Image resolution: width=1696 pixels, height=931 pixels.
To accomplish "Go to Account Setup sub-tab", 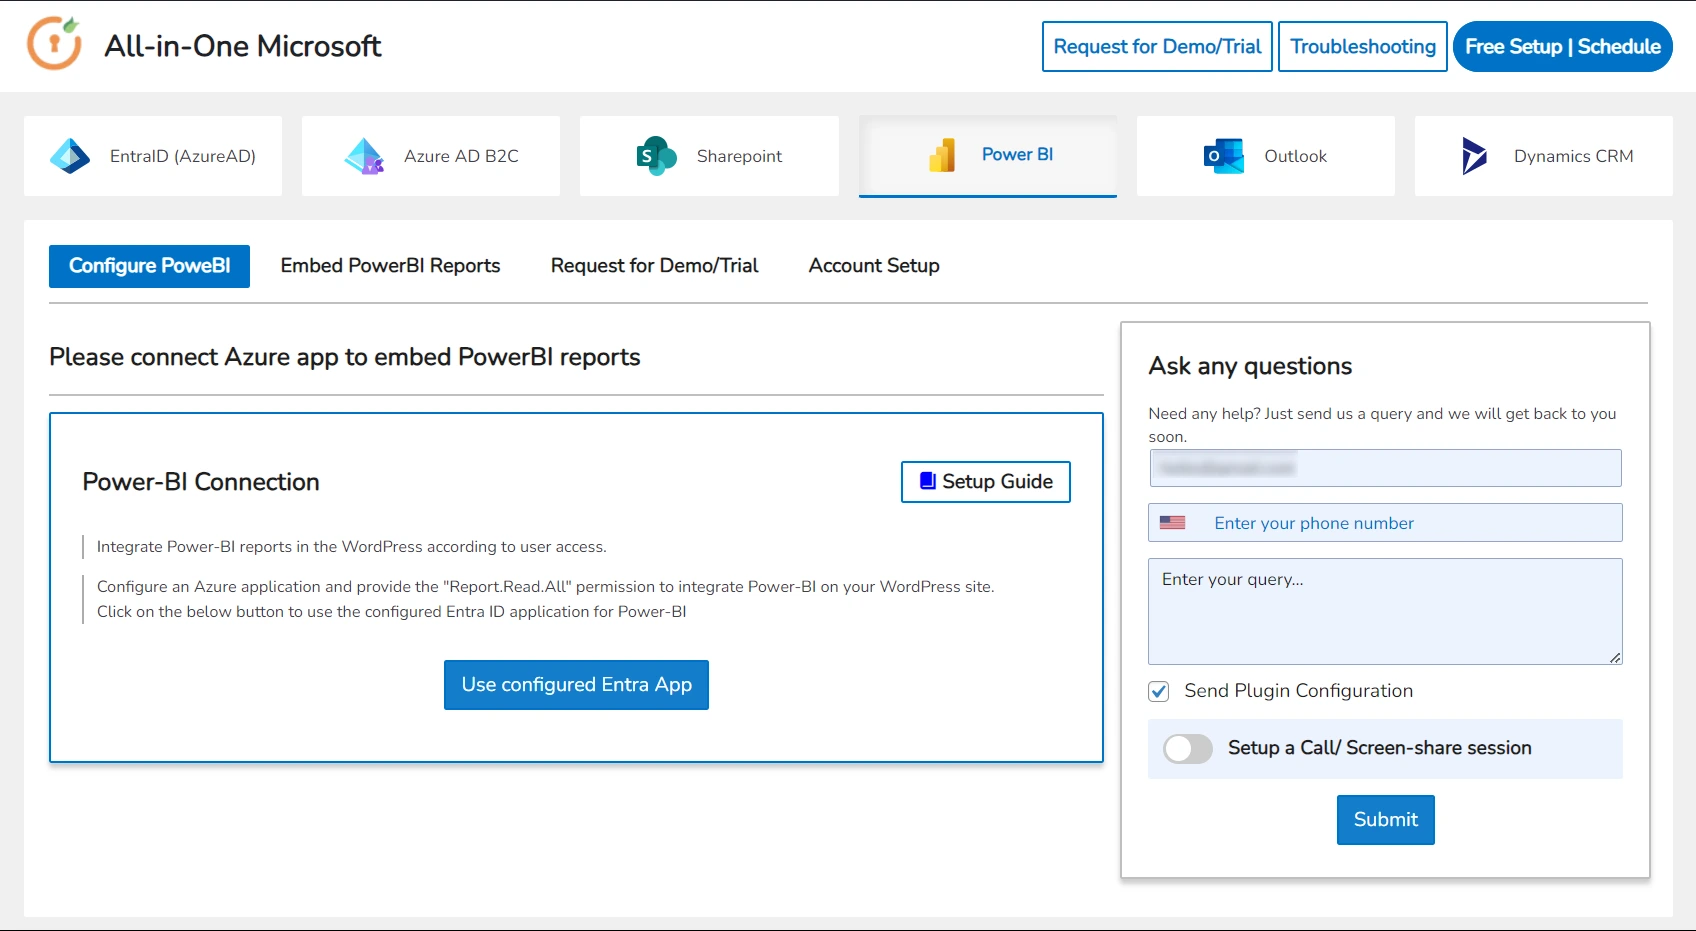I will point(874,266).
